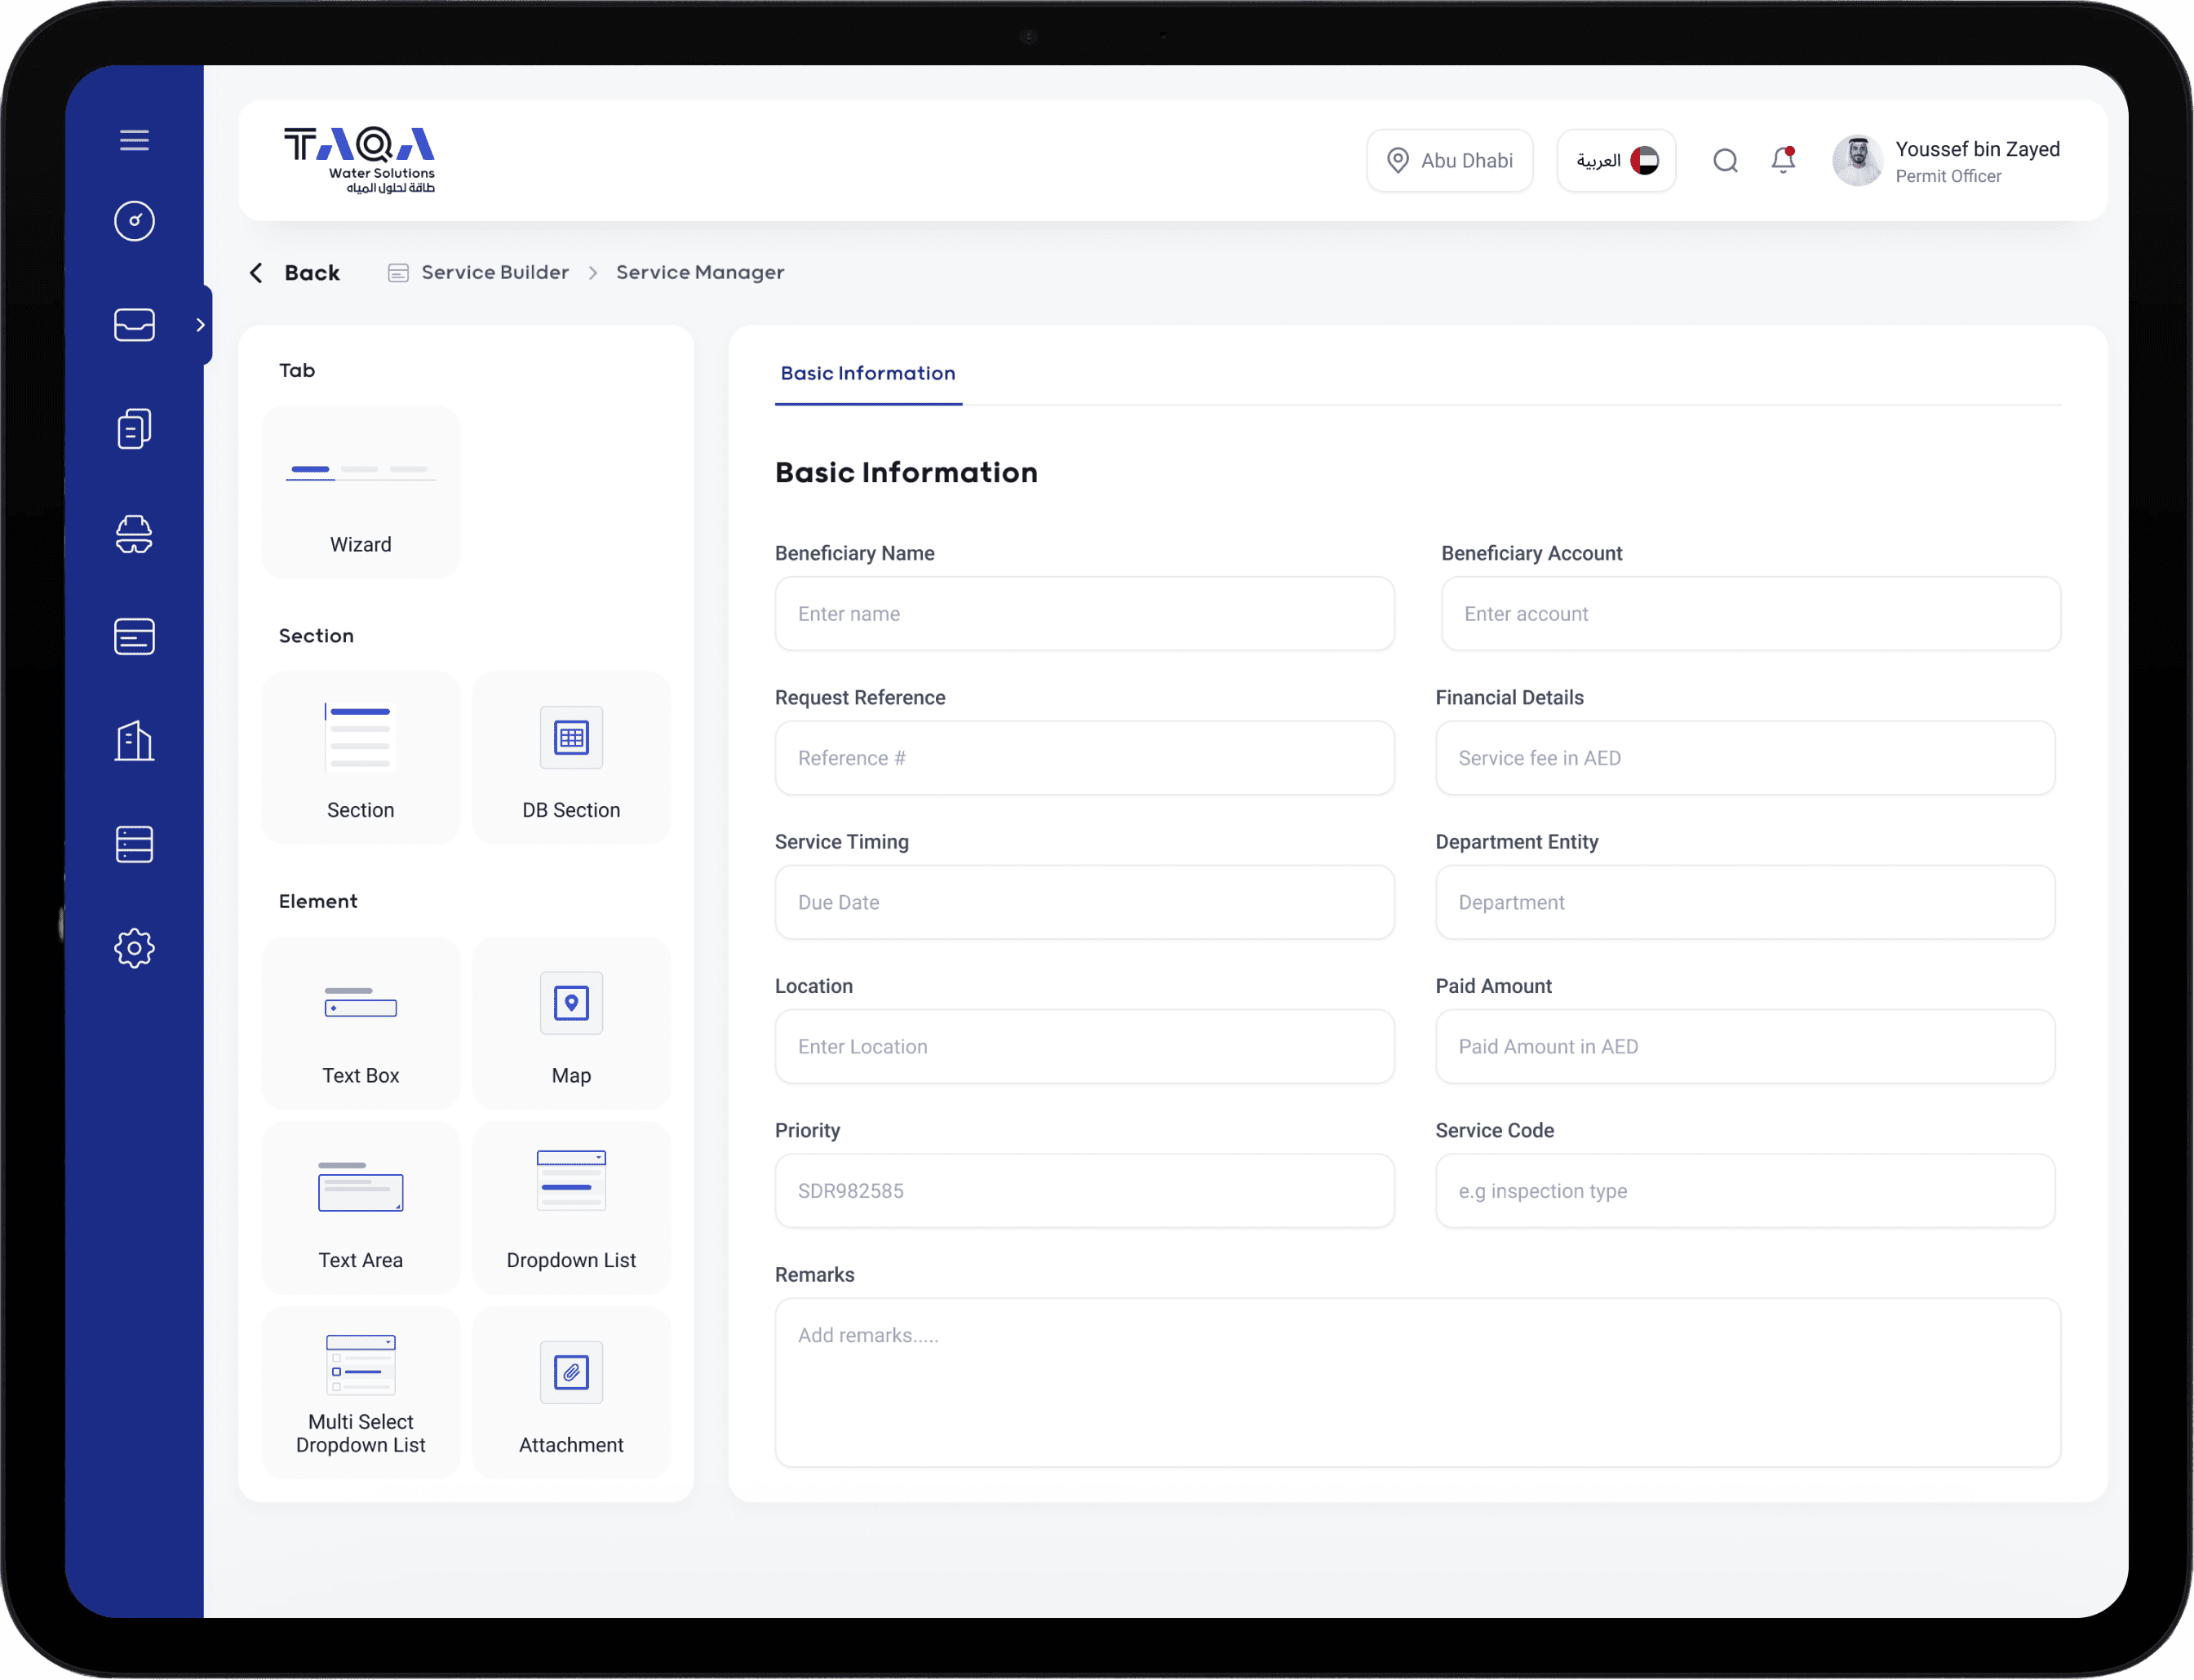2194x1680 pixels.
Task: Select the Map element tile
Action: click(571, 1024)
